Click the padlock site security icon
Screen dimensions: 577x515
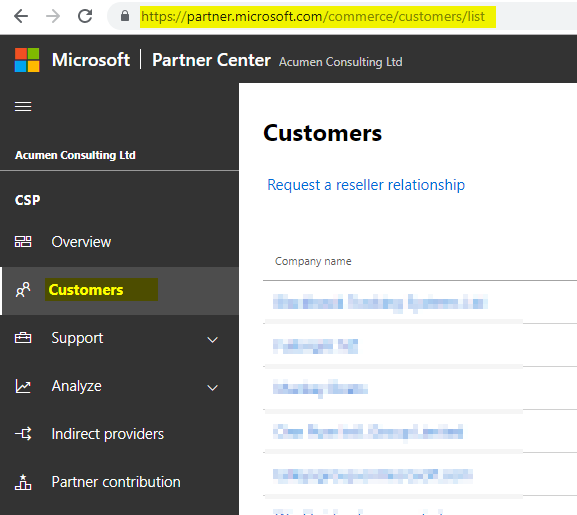[125, 16]
